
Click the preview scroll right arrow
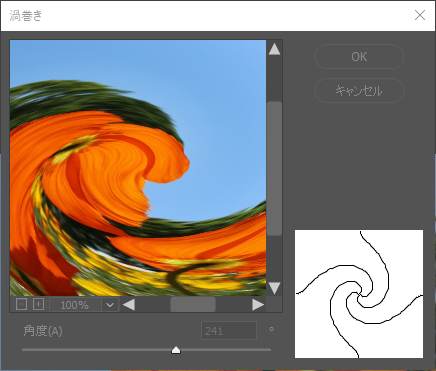[x=258, y=305]
